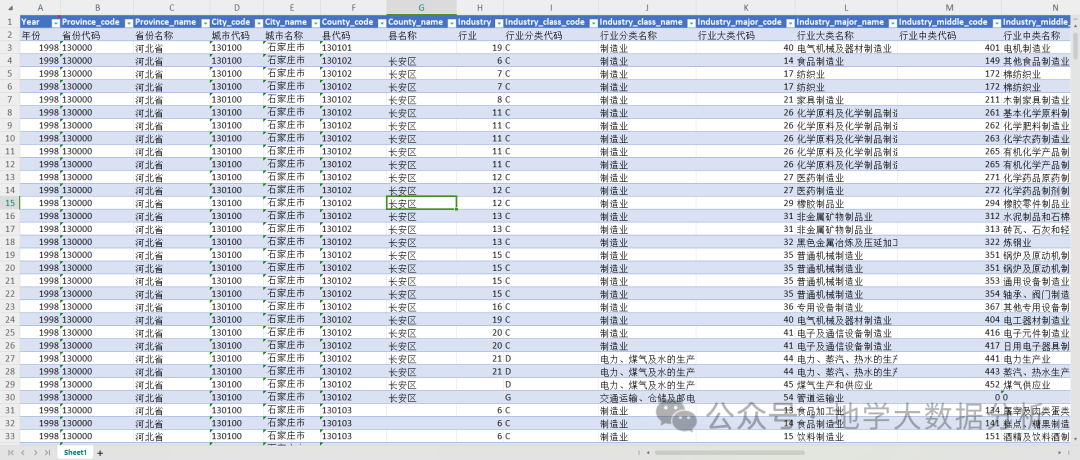Image resolution: width=1080 pixels, height=460 pixels.
Task: Go to next sheet tab arrow
Action: [x=35, y=452]
